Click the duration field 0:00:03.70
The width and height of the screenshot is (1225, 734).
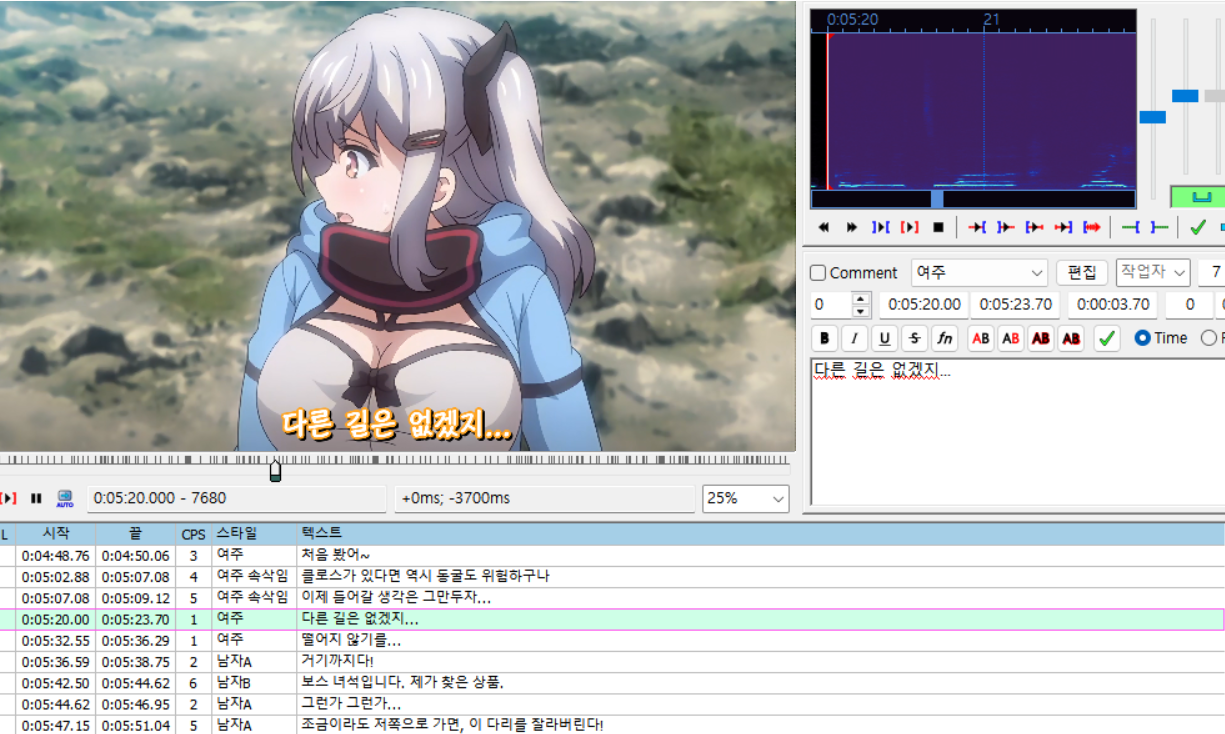[1112, 305]
